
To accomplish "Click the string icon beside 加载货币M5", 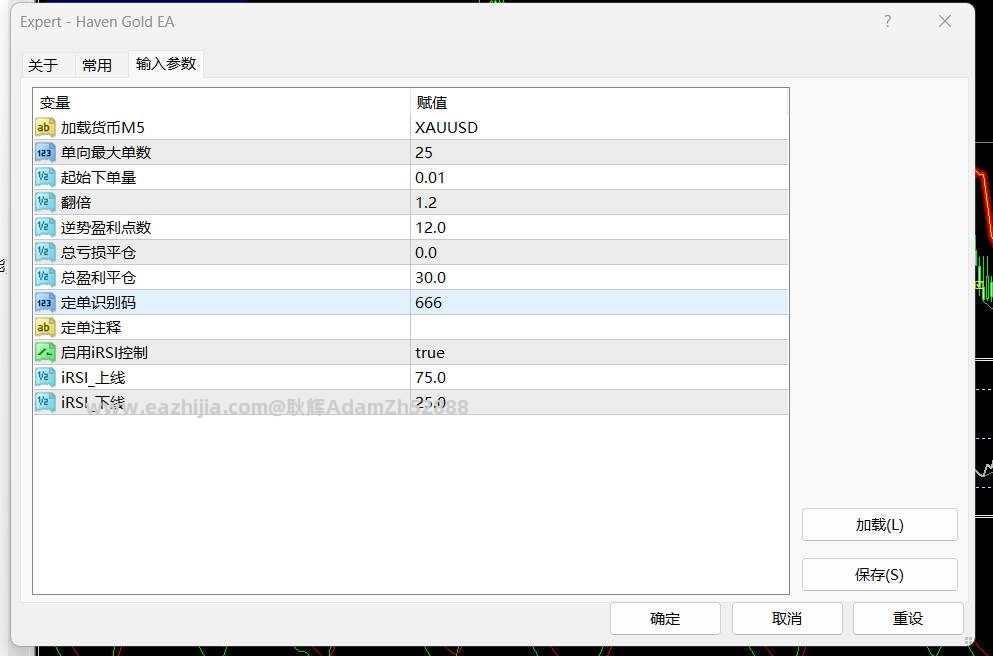I will (45, 127).
